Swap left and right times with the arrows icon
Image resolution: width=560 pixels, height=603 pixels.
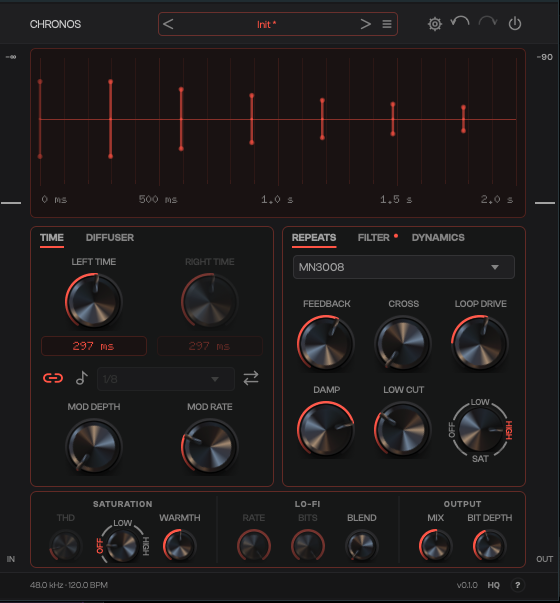coord(251,378)
